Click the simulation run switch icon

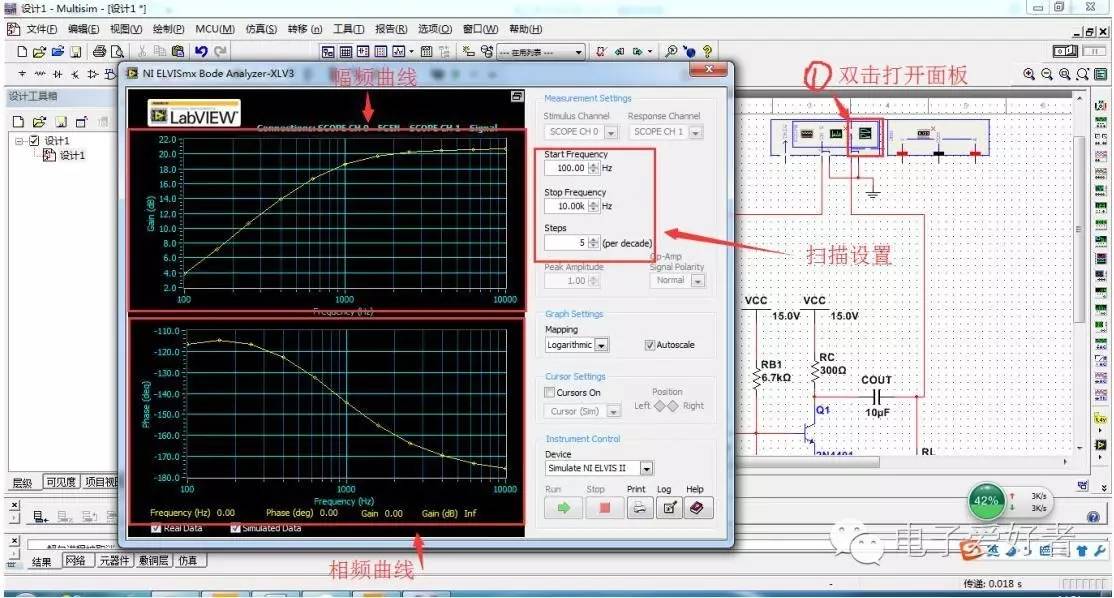coord(1065,51)
